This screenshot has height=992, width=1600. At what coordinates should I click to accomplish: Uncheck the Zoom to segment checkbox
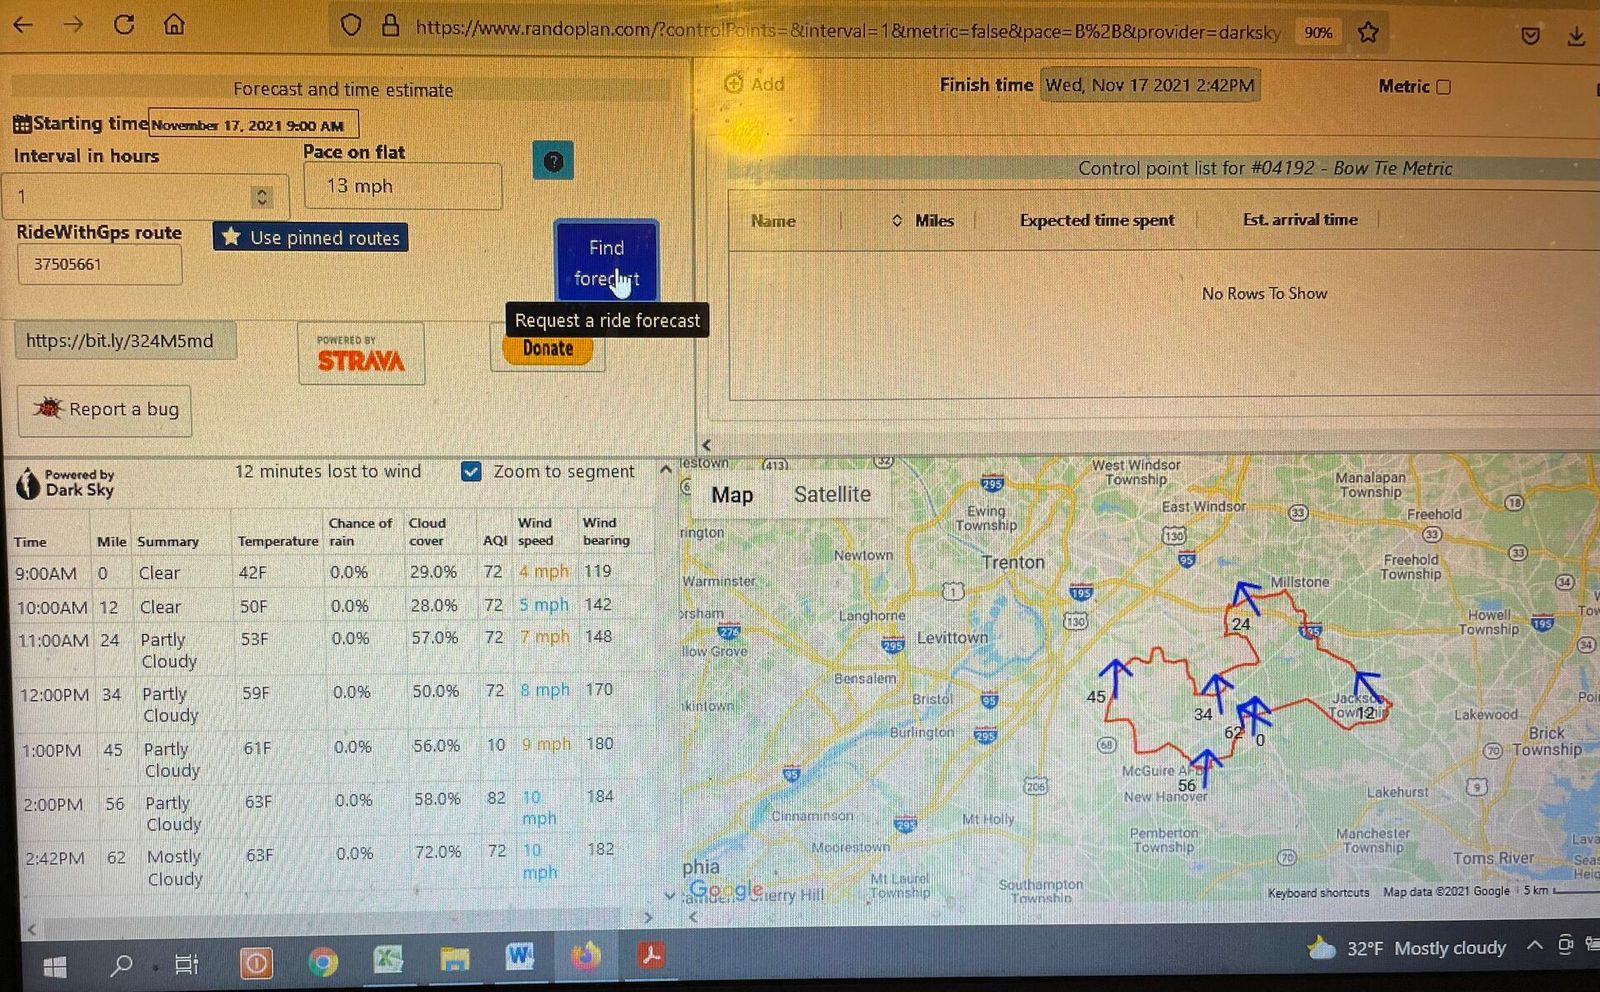point(471,471)
